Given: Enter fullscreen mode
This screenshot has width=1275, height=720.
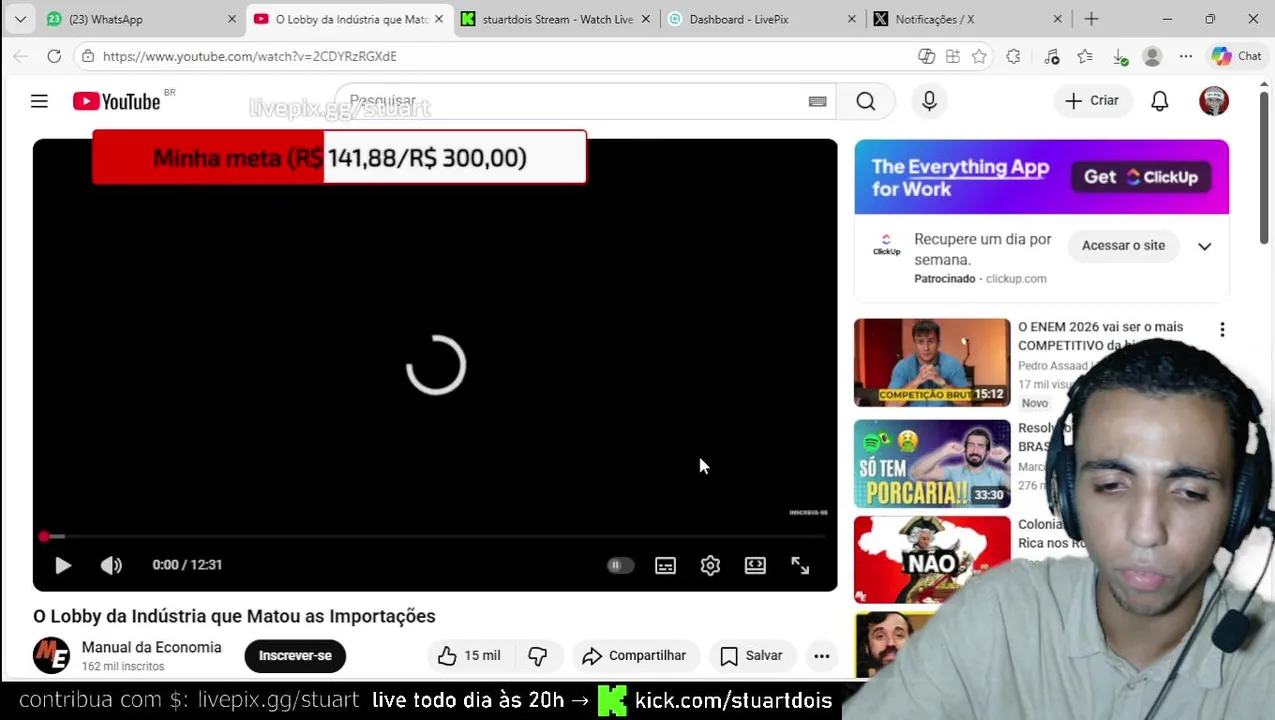Looking at the screenshot, I should pos(800,565).
